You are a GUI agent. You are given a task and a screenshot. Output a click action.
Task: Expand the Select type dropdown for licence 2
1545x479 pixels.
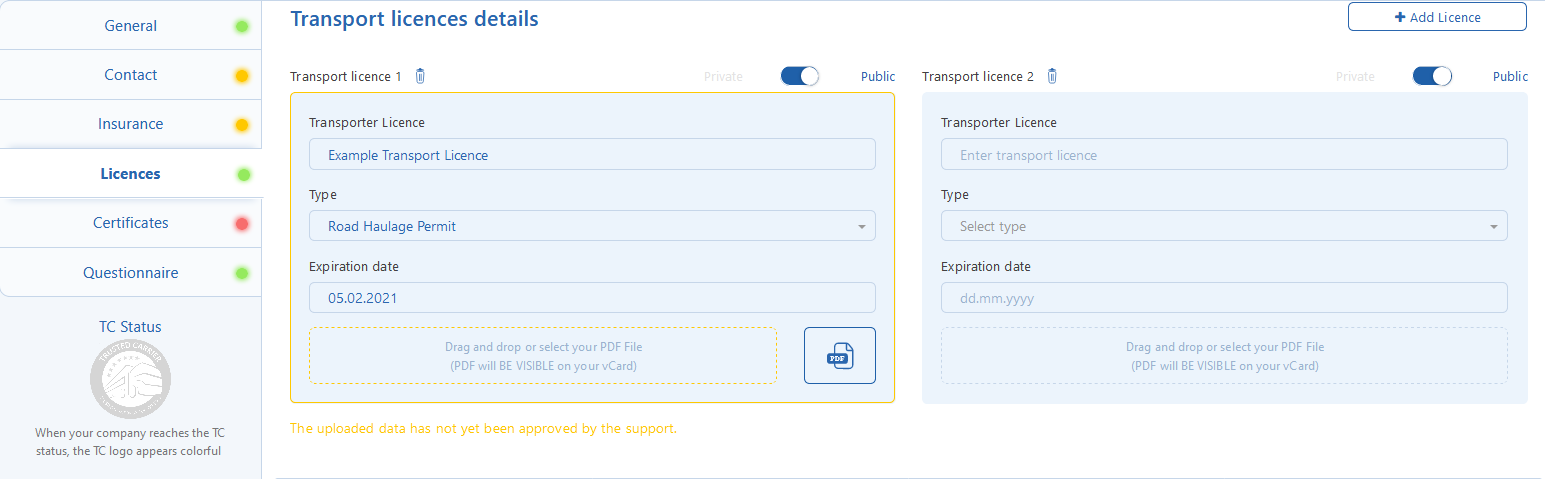[1224, 226]
